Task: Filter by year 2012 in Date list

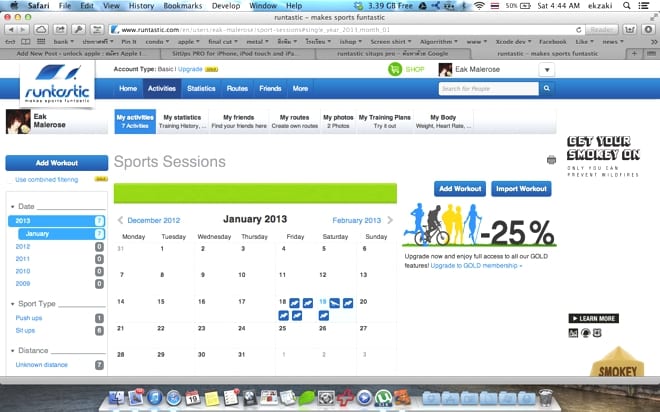Action: [x=23, y=246]
